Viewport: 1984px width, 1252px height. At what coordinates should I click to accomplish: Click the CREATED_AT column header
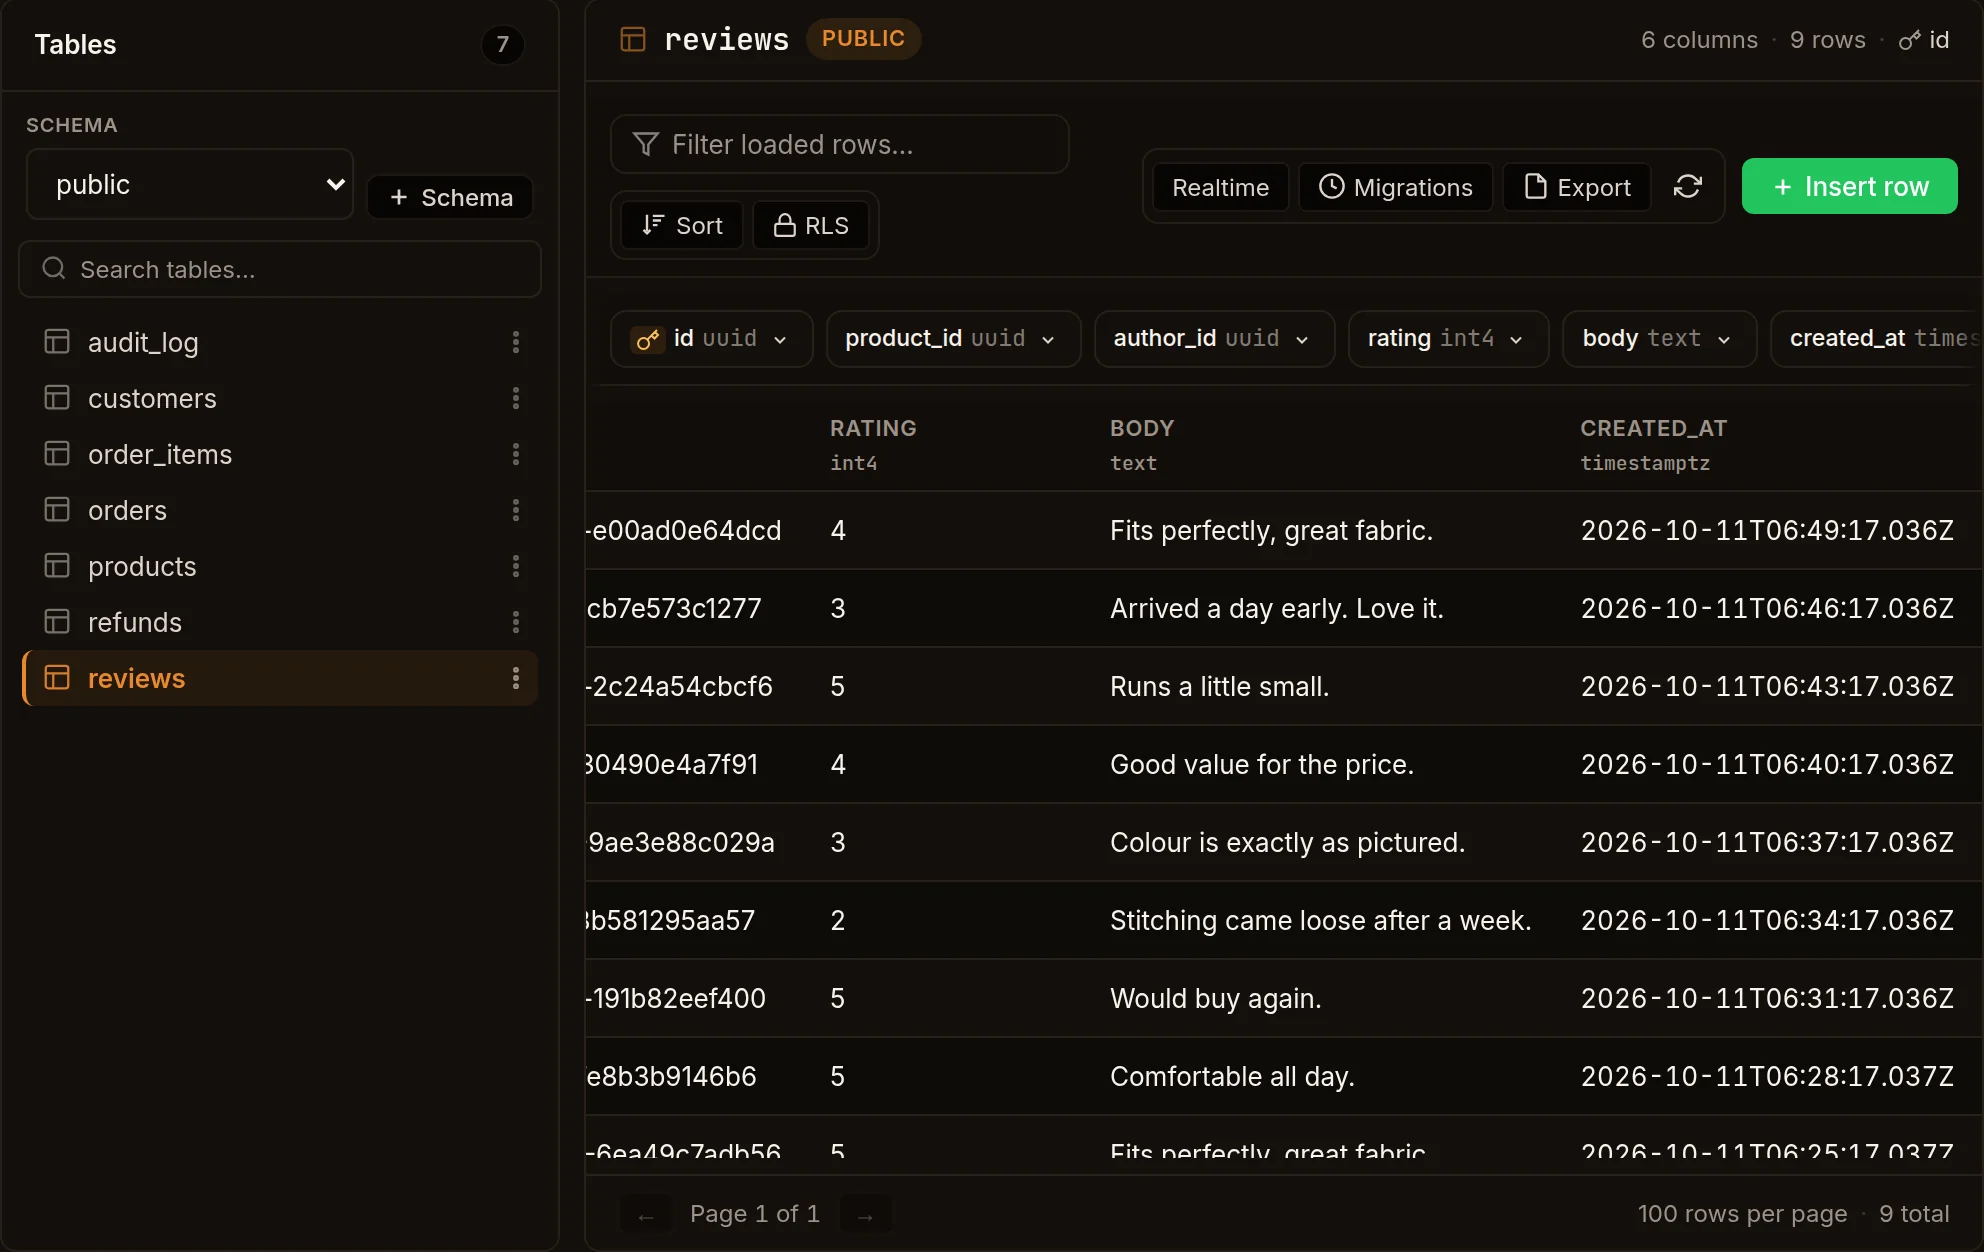tap(1653, 428)
